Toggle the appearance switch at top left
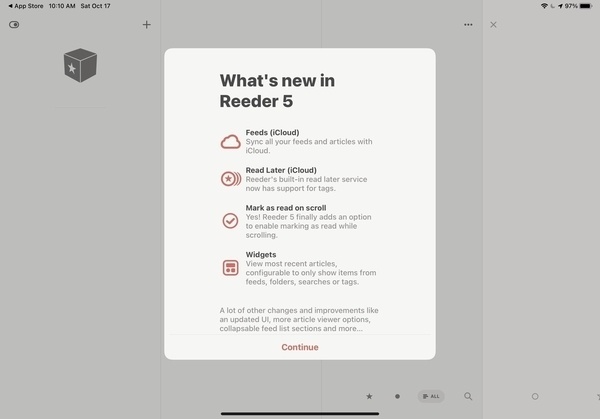Image resolution: width=600 pixels, height=419 pixels. pyautogui.click(x=14, y=25)
